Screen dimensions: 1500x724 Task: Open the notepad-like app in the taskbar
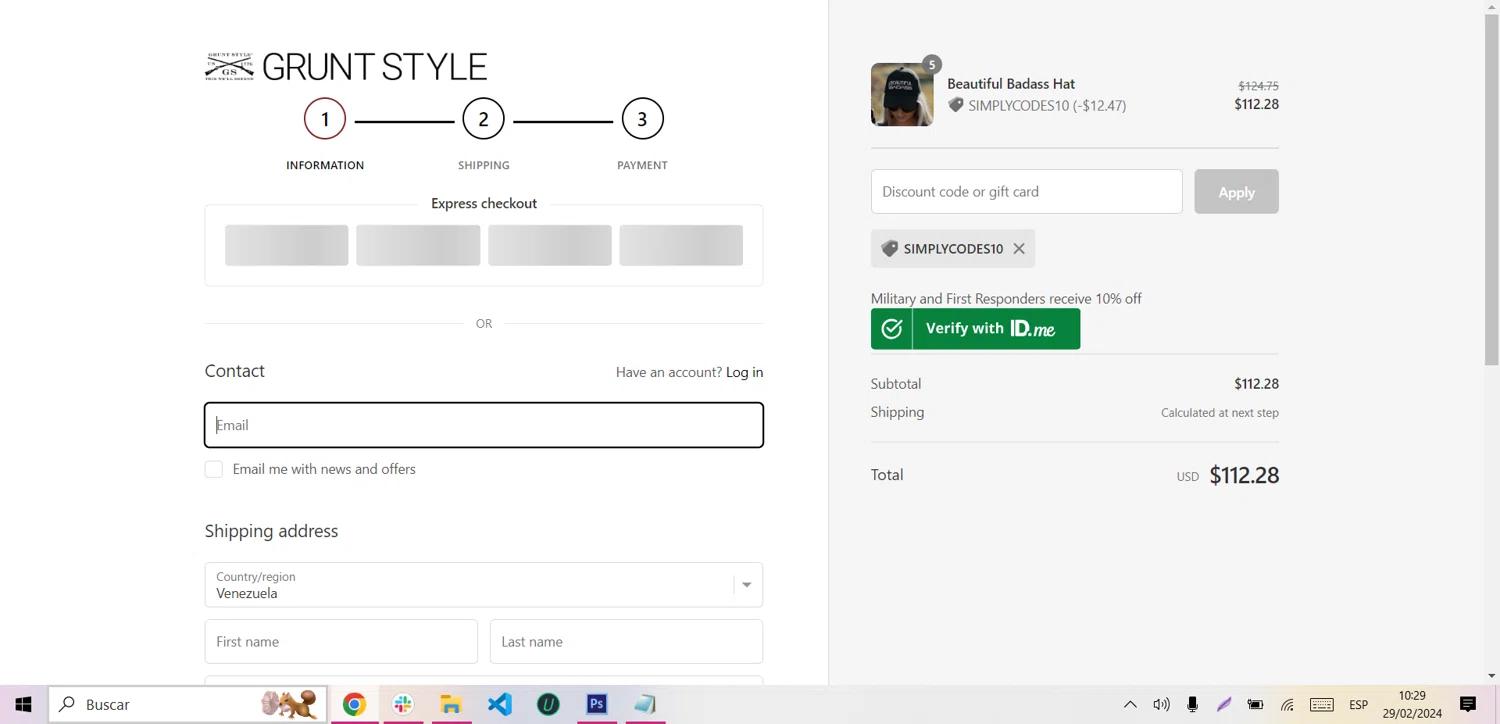(x=645, y=704)
